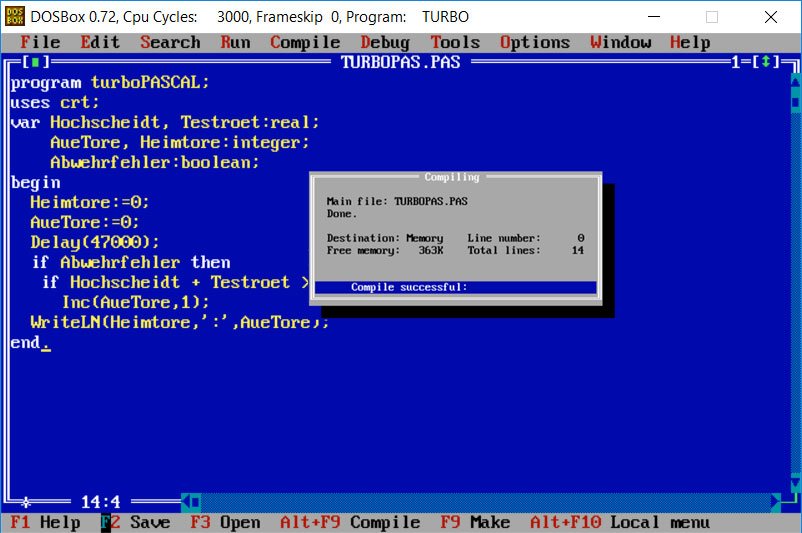
Task: Click 'Line number: 0' value
Action: click(581, 238)
